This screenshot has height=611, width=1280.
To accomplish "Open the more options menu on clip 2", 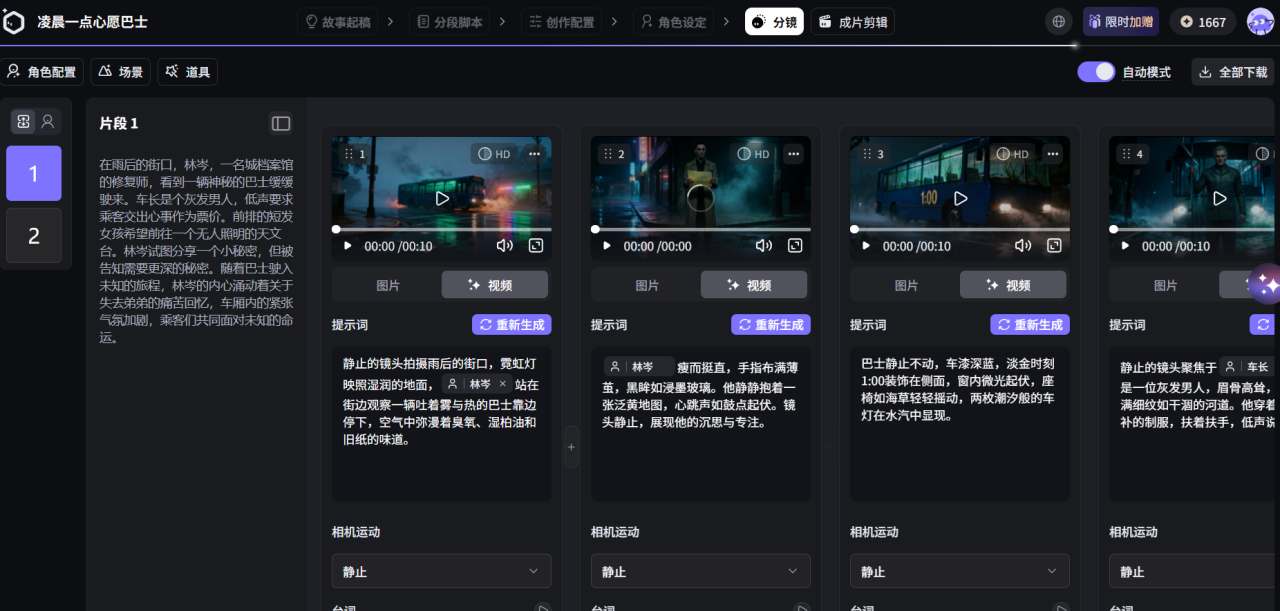I will click(793, 153).
